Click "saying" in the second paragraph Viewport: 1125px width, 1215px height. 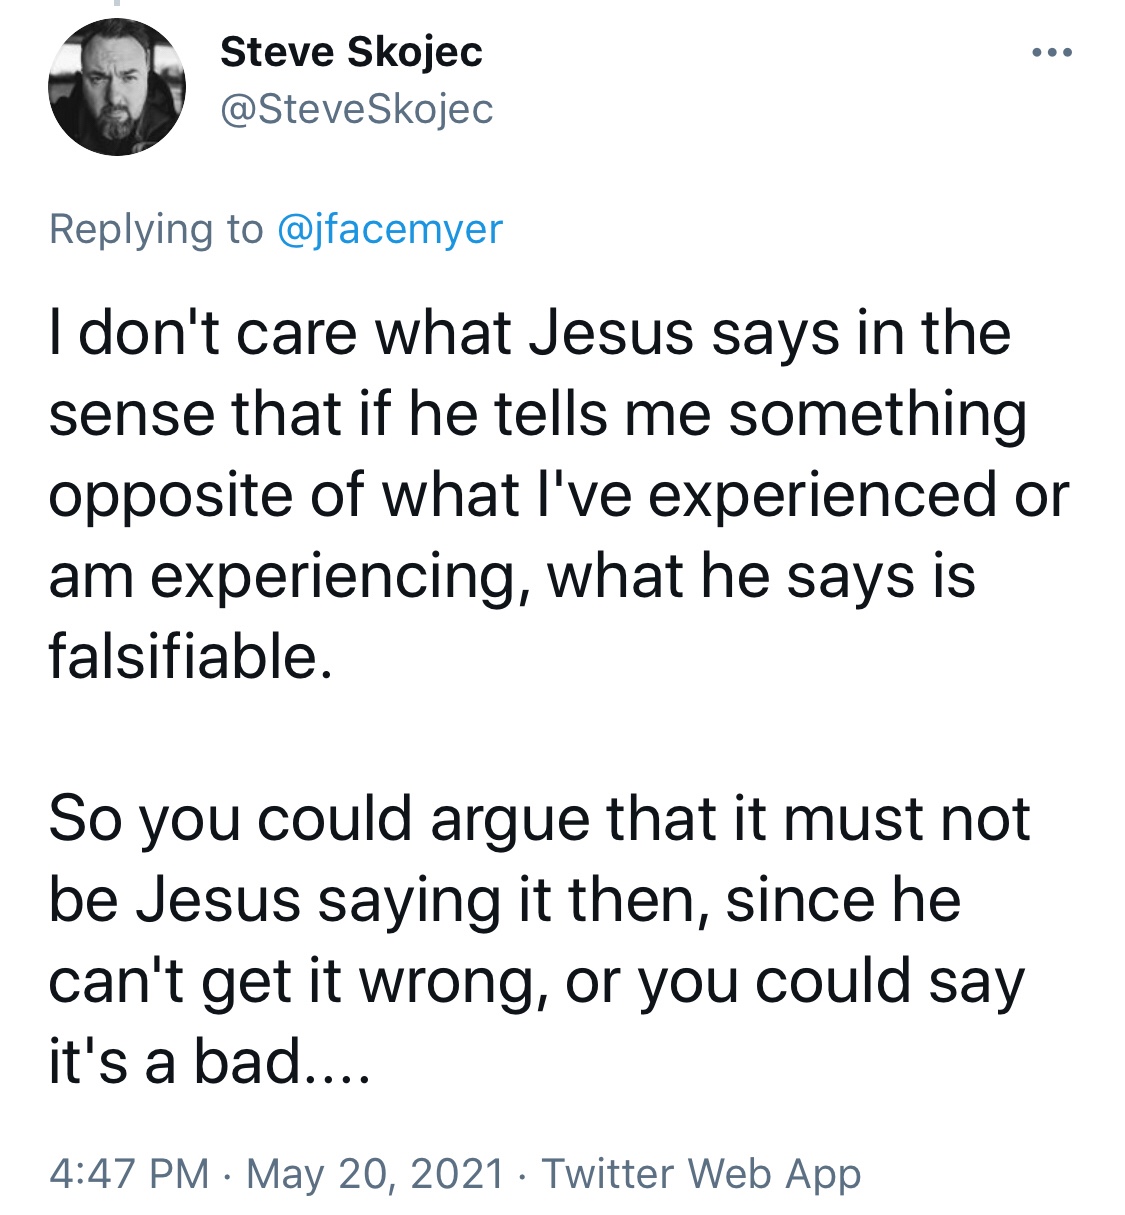click(408, 902)
